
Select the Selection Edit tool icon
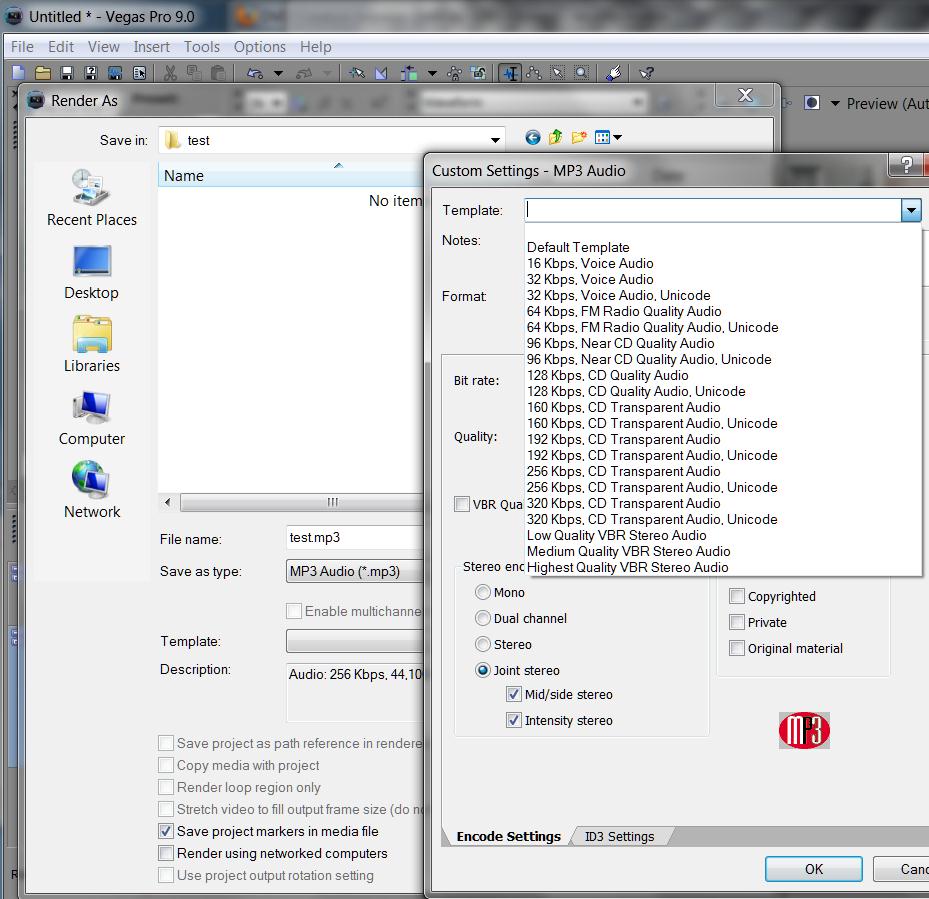(x=558, y=73)
